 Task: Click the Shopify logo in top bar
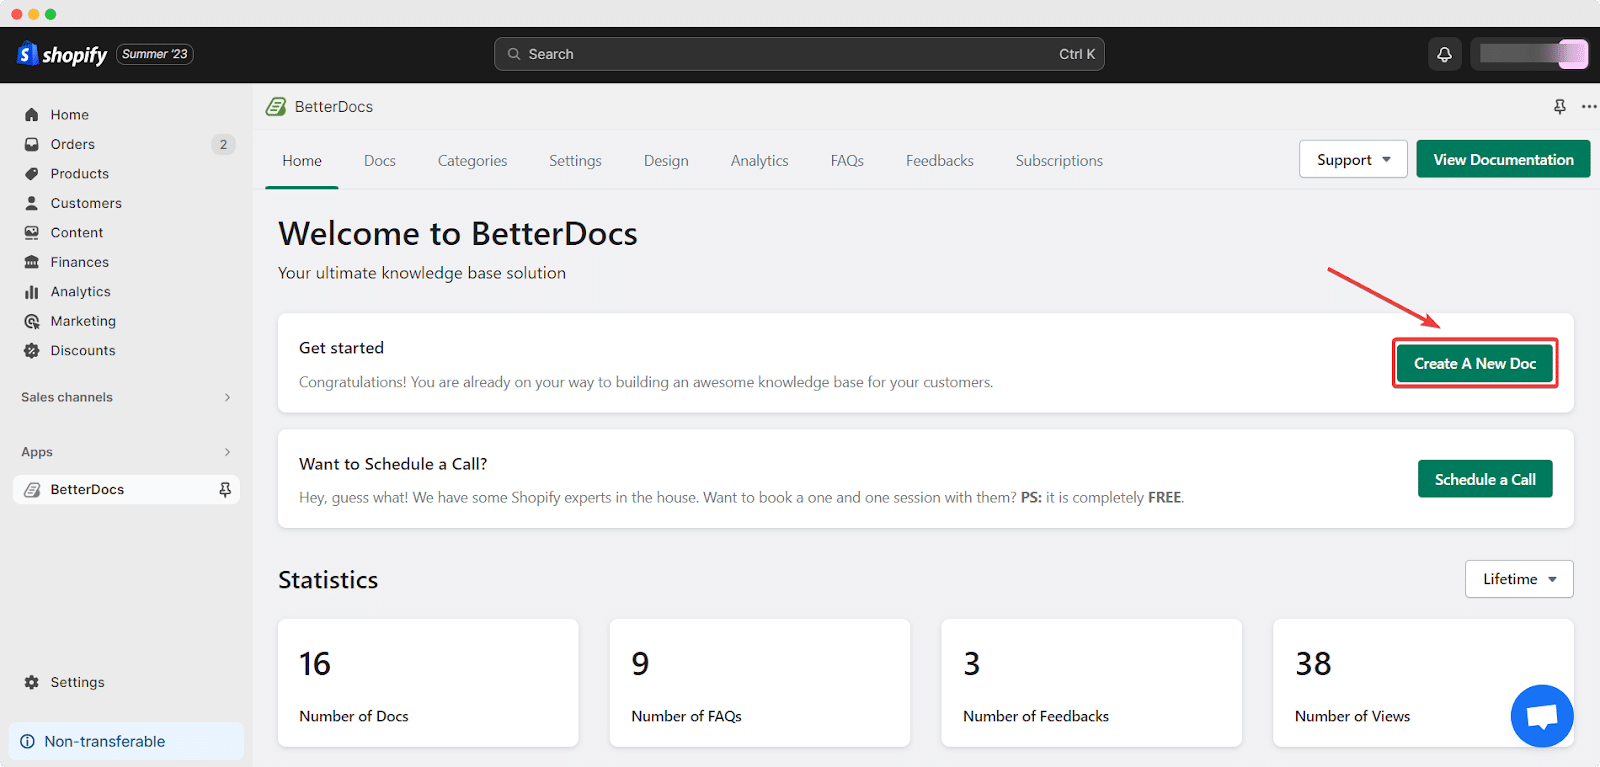coord(62,54)
